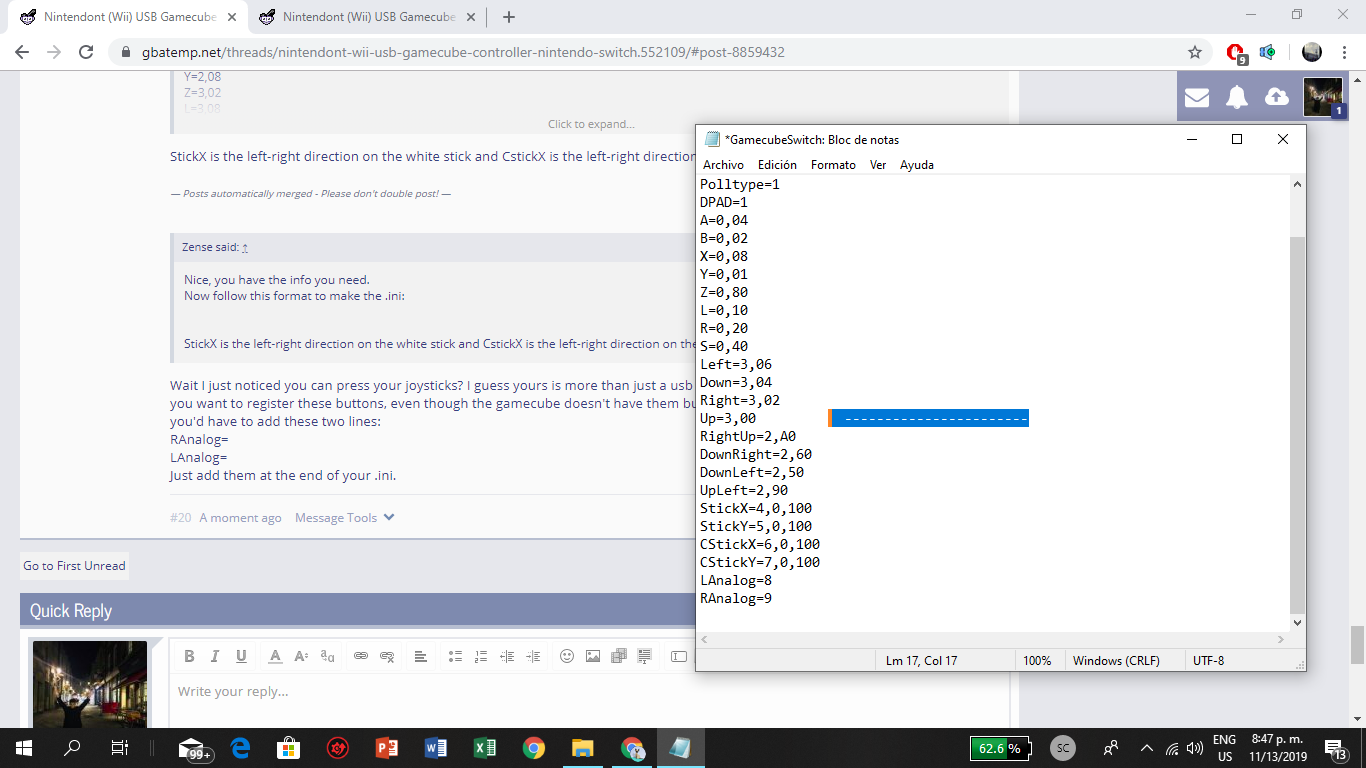Insert an image in the reply editor
This screenshot has height=768, width=1366.
(593, 656)
